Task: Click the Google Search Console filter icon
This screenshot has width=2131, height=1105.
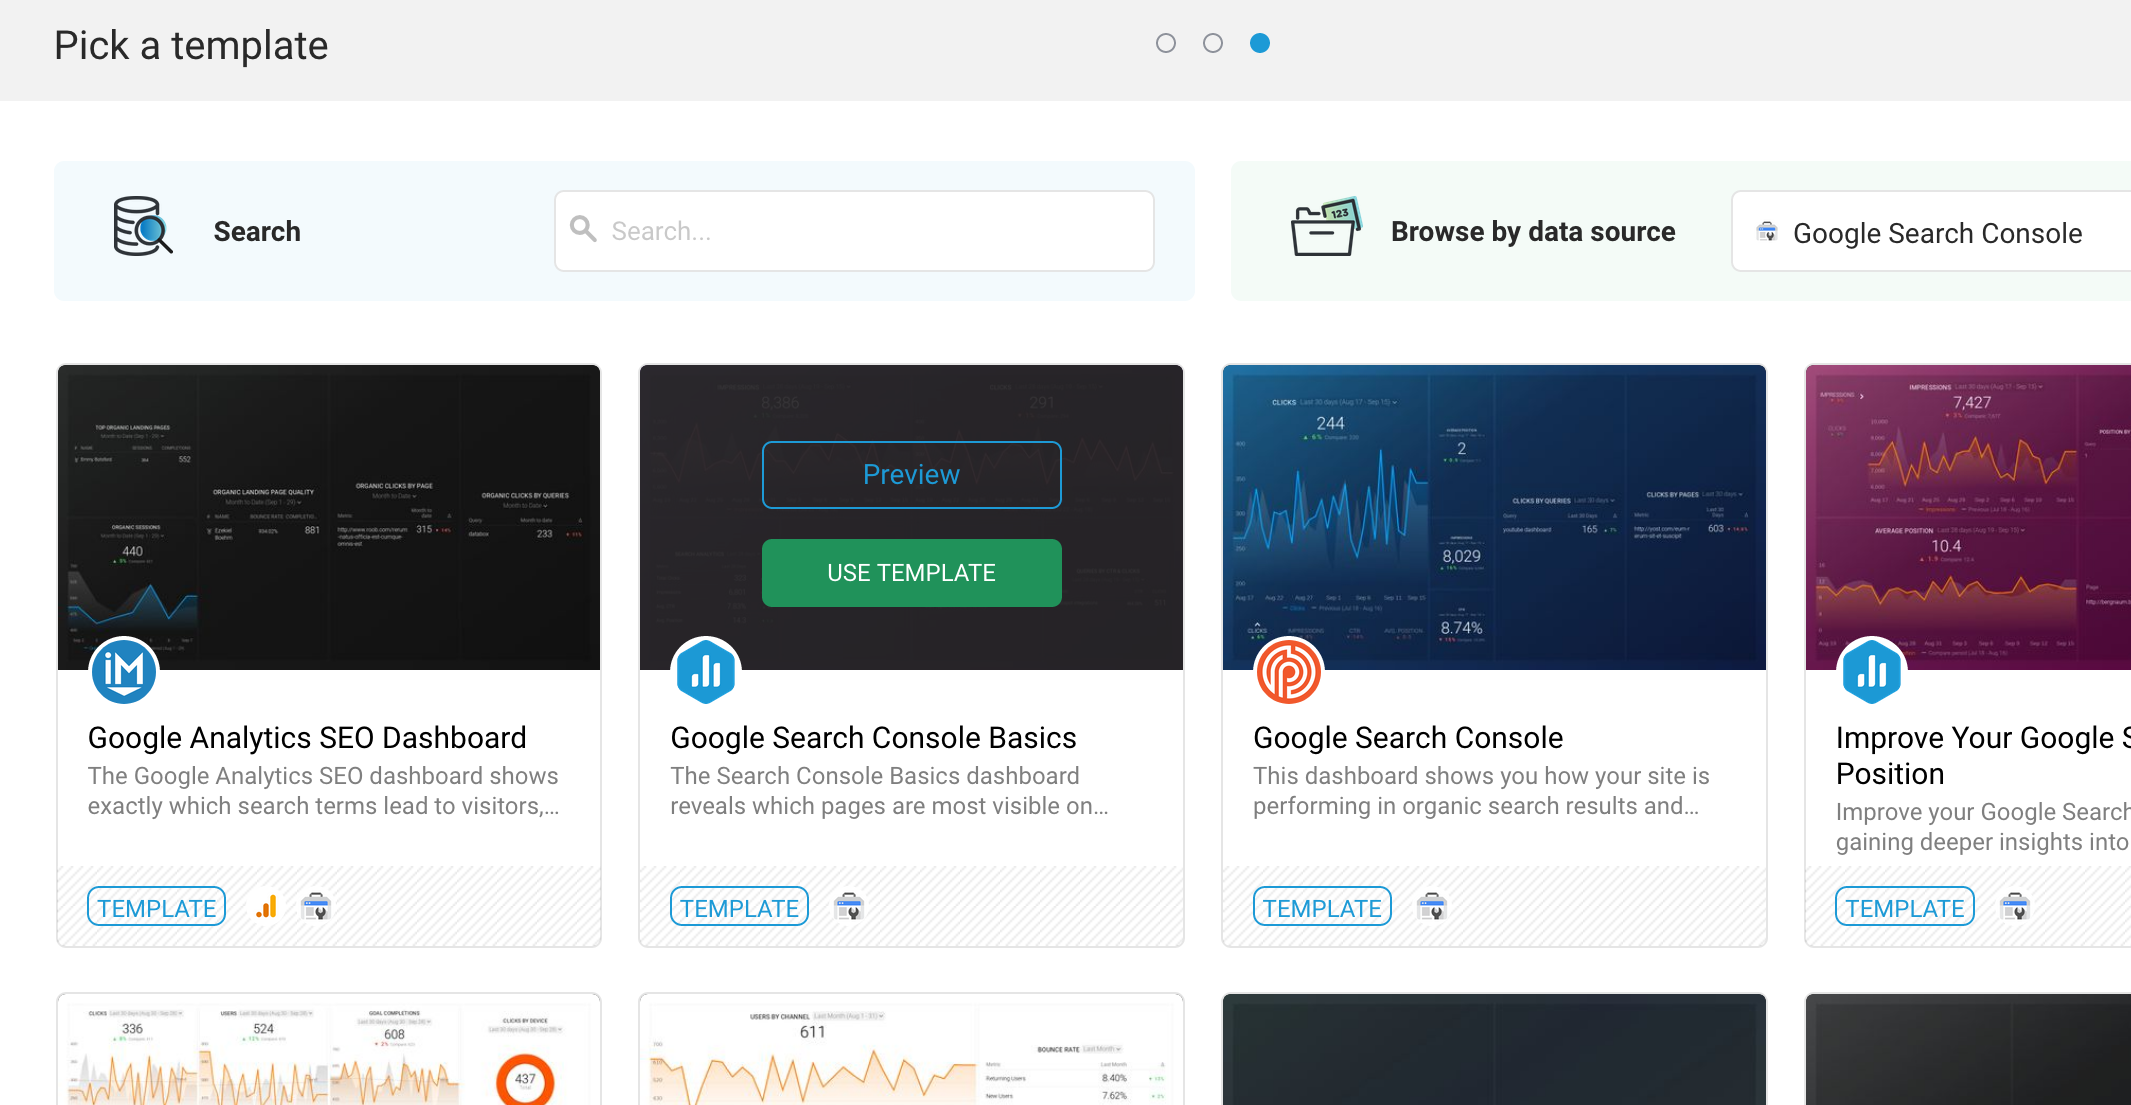Action: click(1766, 230)
